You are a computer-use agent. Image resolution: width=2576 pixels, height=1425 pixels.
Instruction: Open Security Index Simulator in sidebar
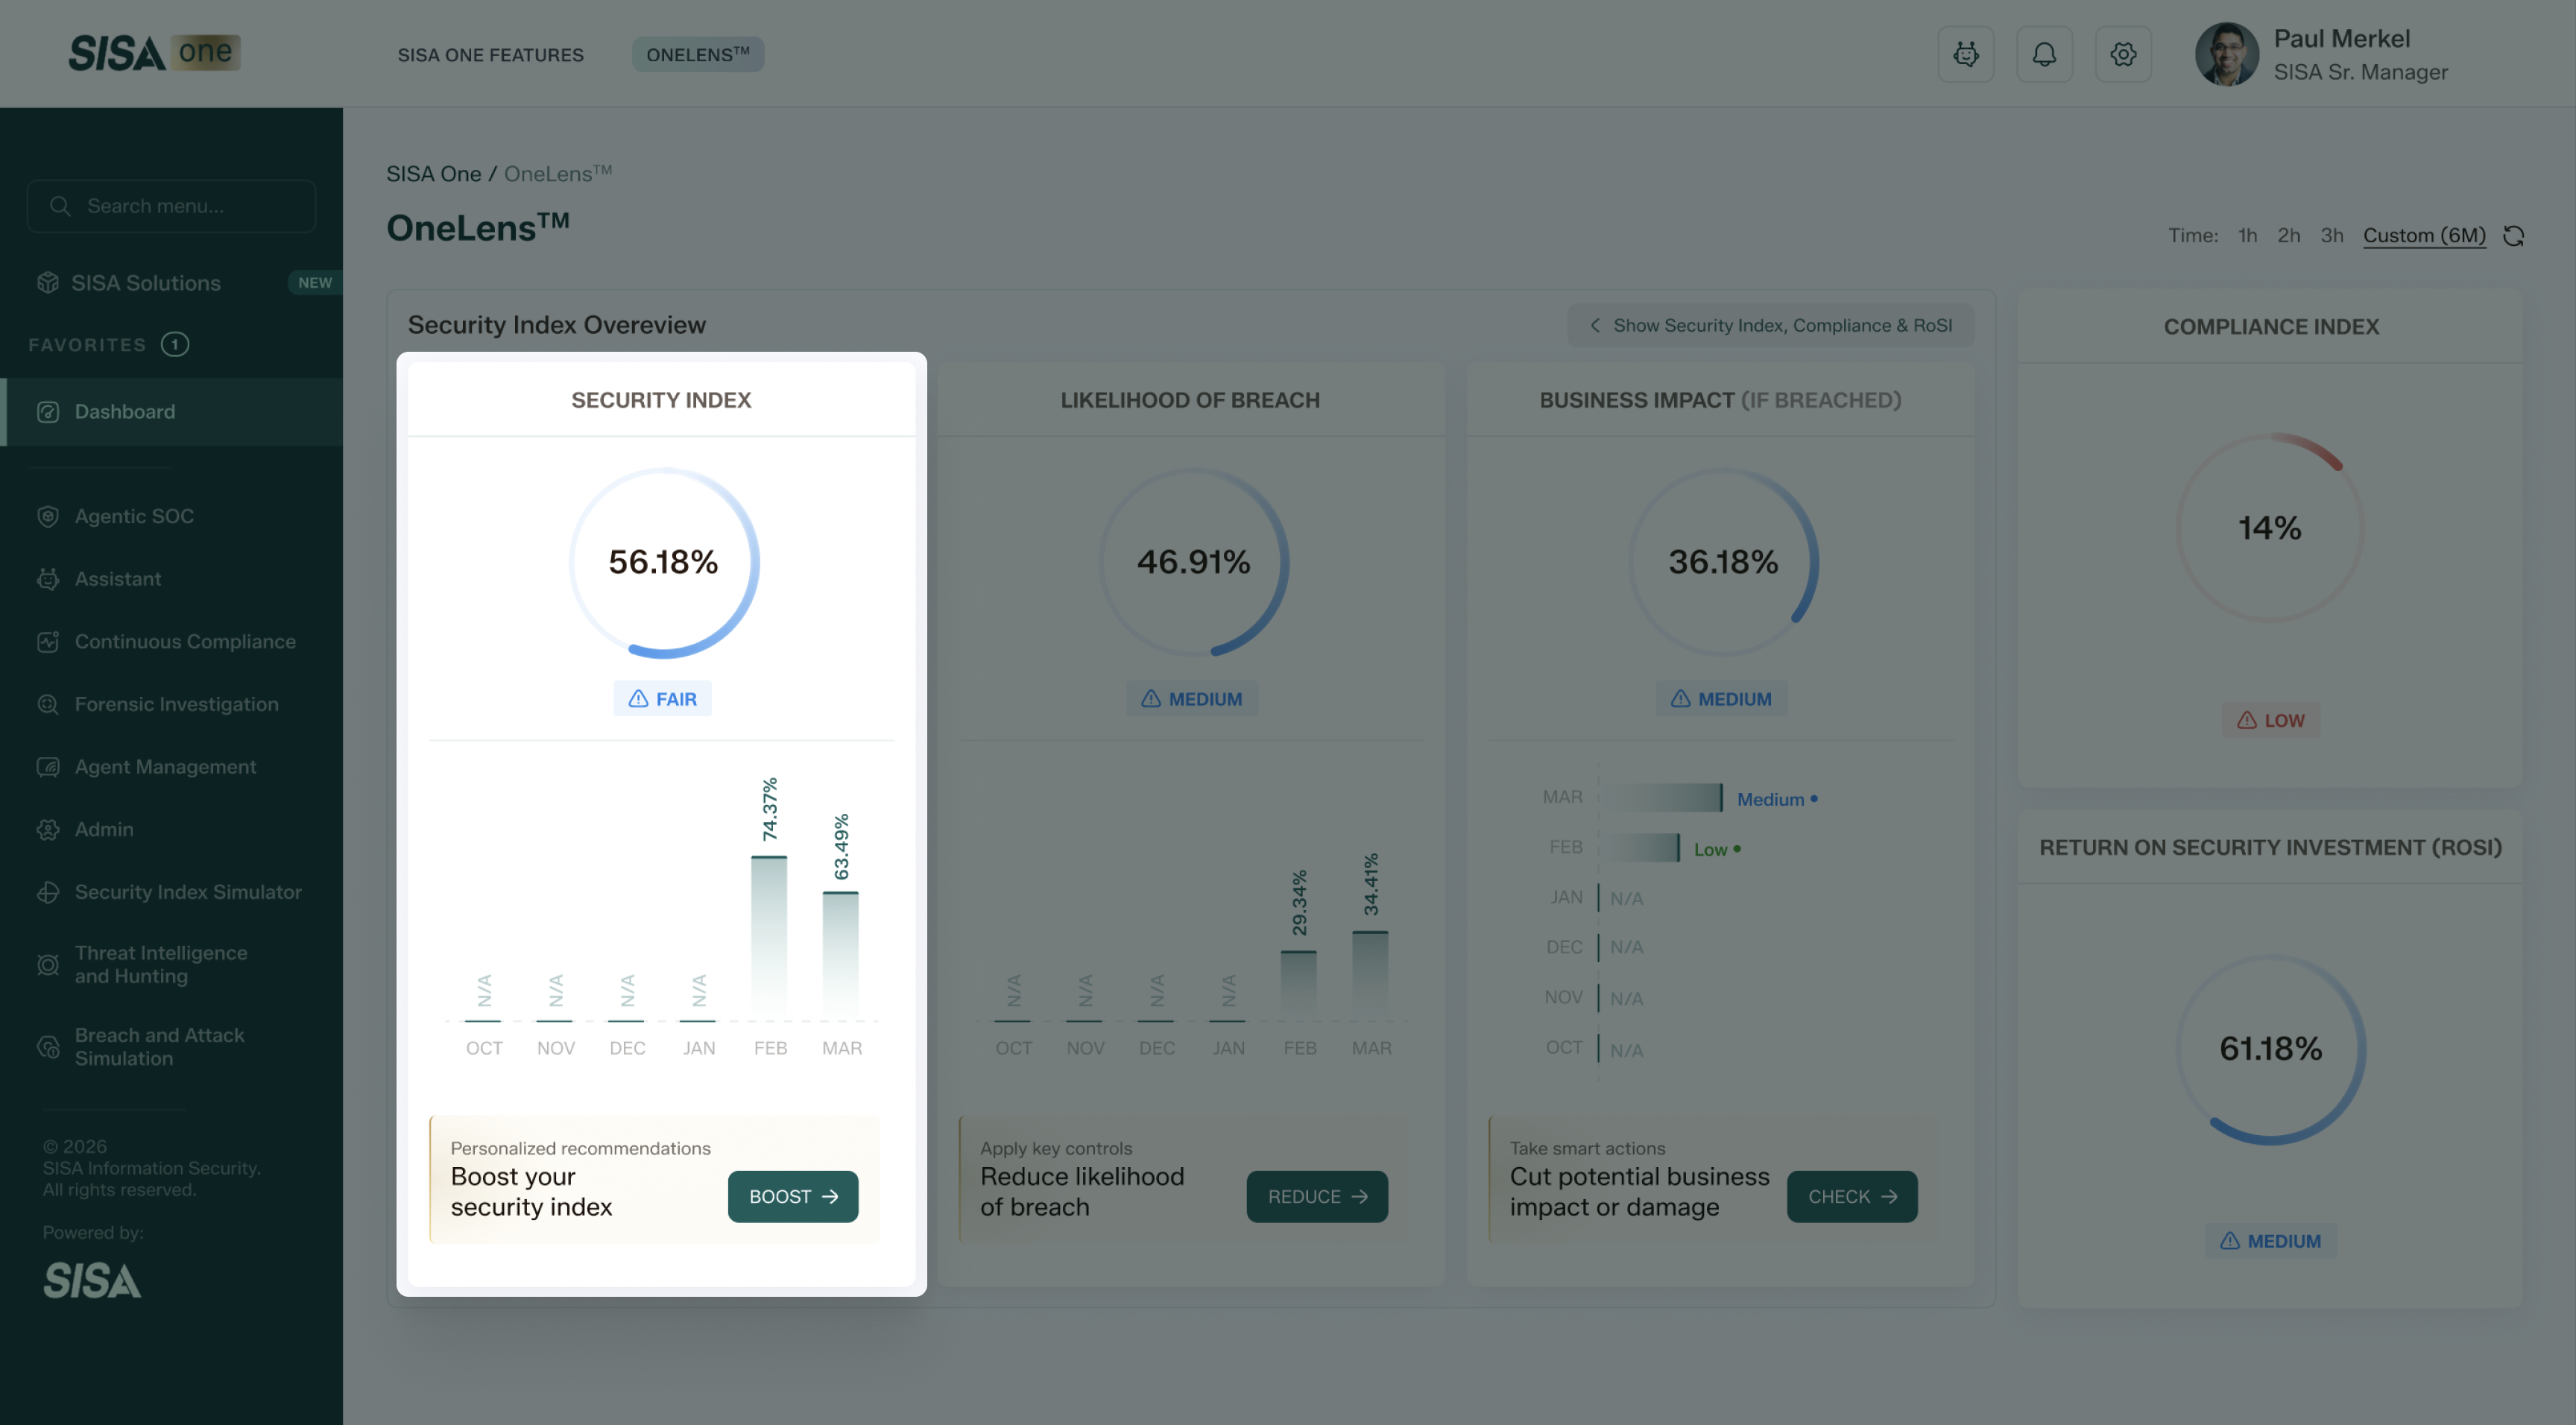coord(188,892)
